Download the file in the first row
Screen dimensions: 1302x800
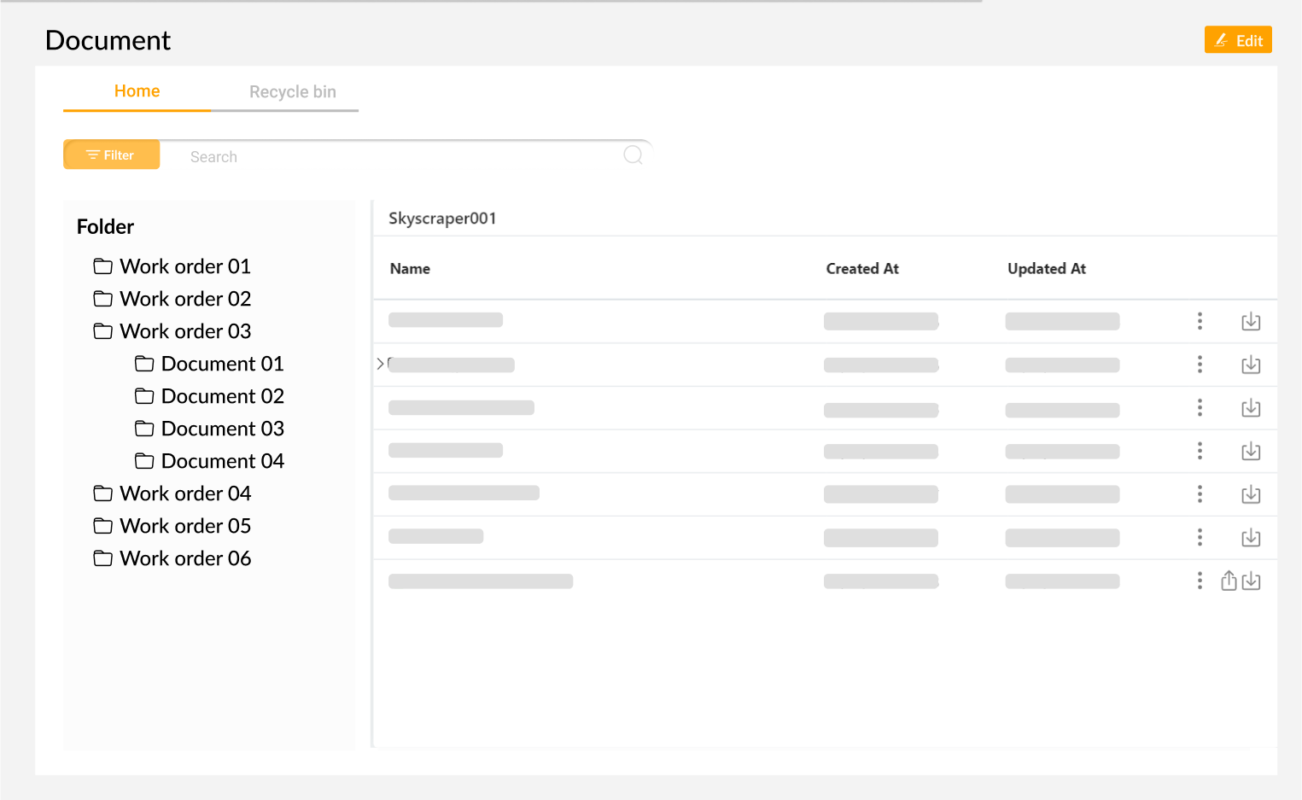(1251, 321)
